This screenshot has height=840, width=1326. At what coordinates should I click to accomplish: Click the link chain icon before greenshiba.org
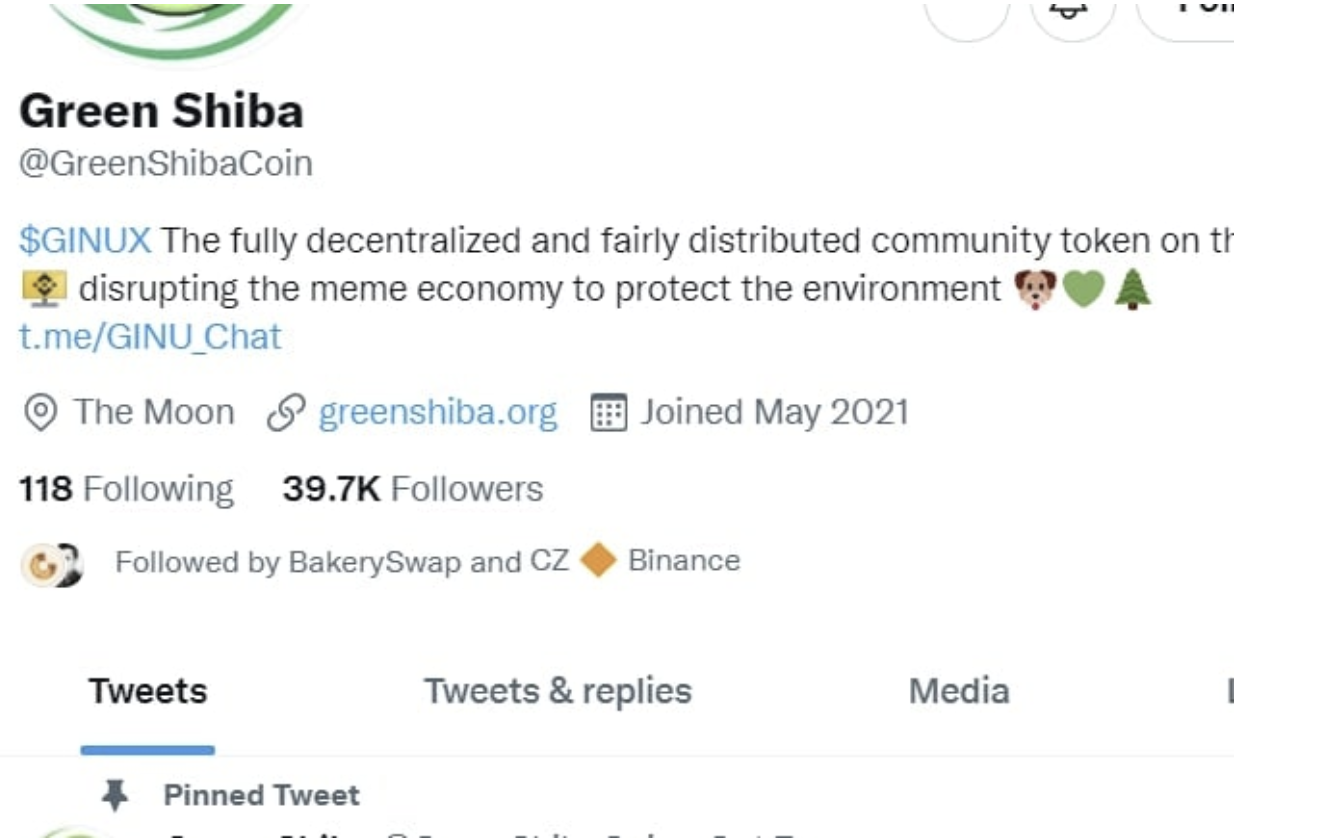(x=287, y=410)
